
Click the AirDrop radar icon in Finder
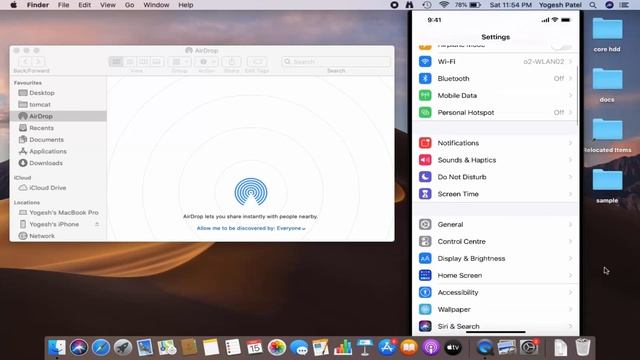click(x=251, y=191)
